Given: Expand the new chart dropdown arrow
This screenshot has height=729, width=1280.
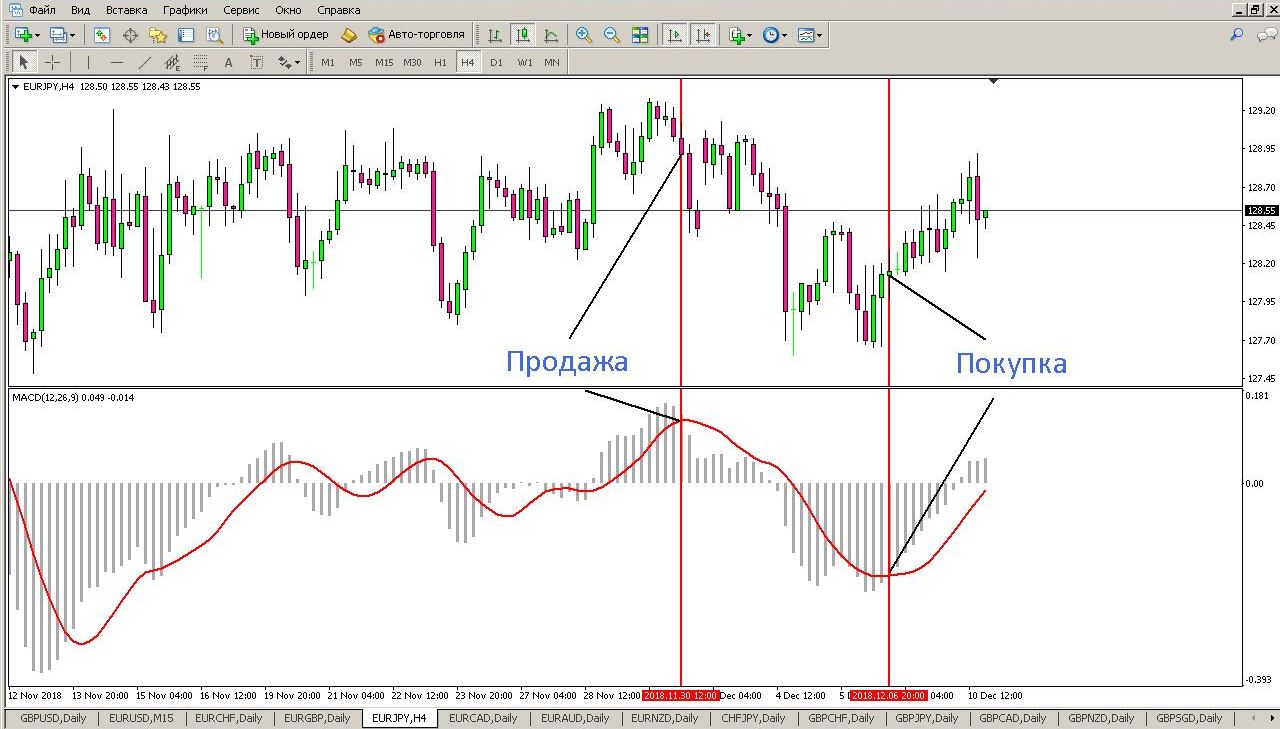Looking at the screenshot, I should click(x=37, y=35).
